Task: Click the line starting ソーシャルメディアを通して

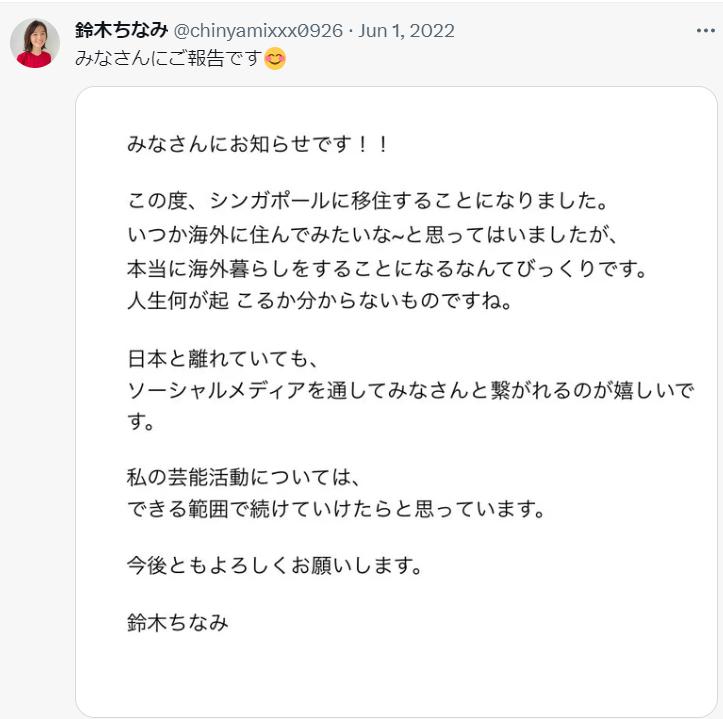Action: (410, 391)
